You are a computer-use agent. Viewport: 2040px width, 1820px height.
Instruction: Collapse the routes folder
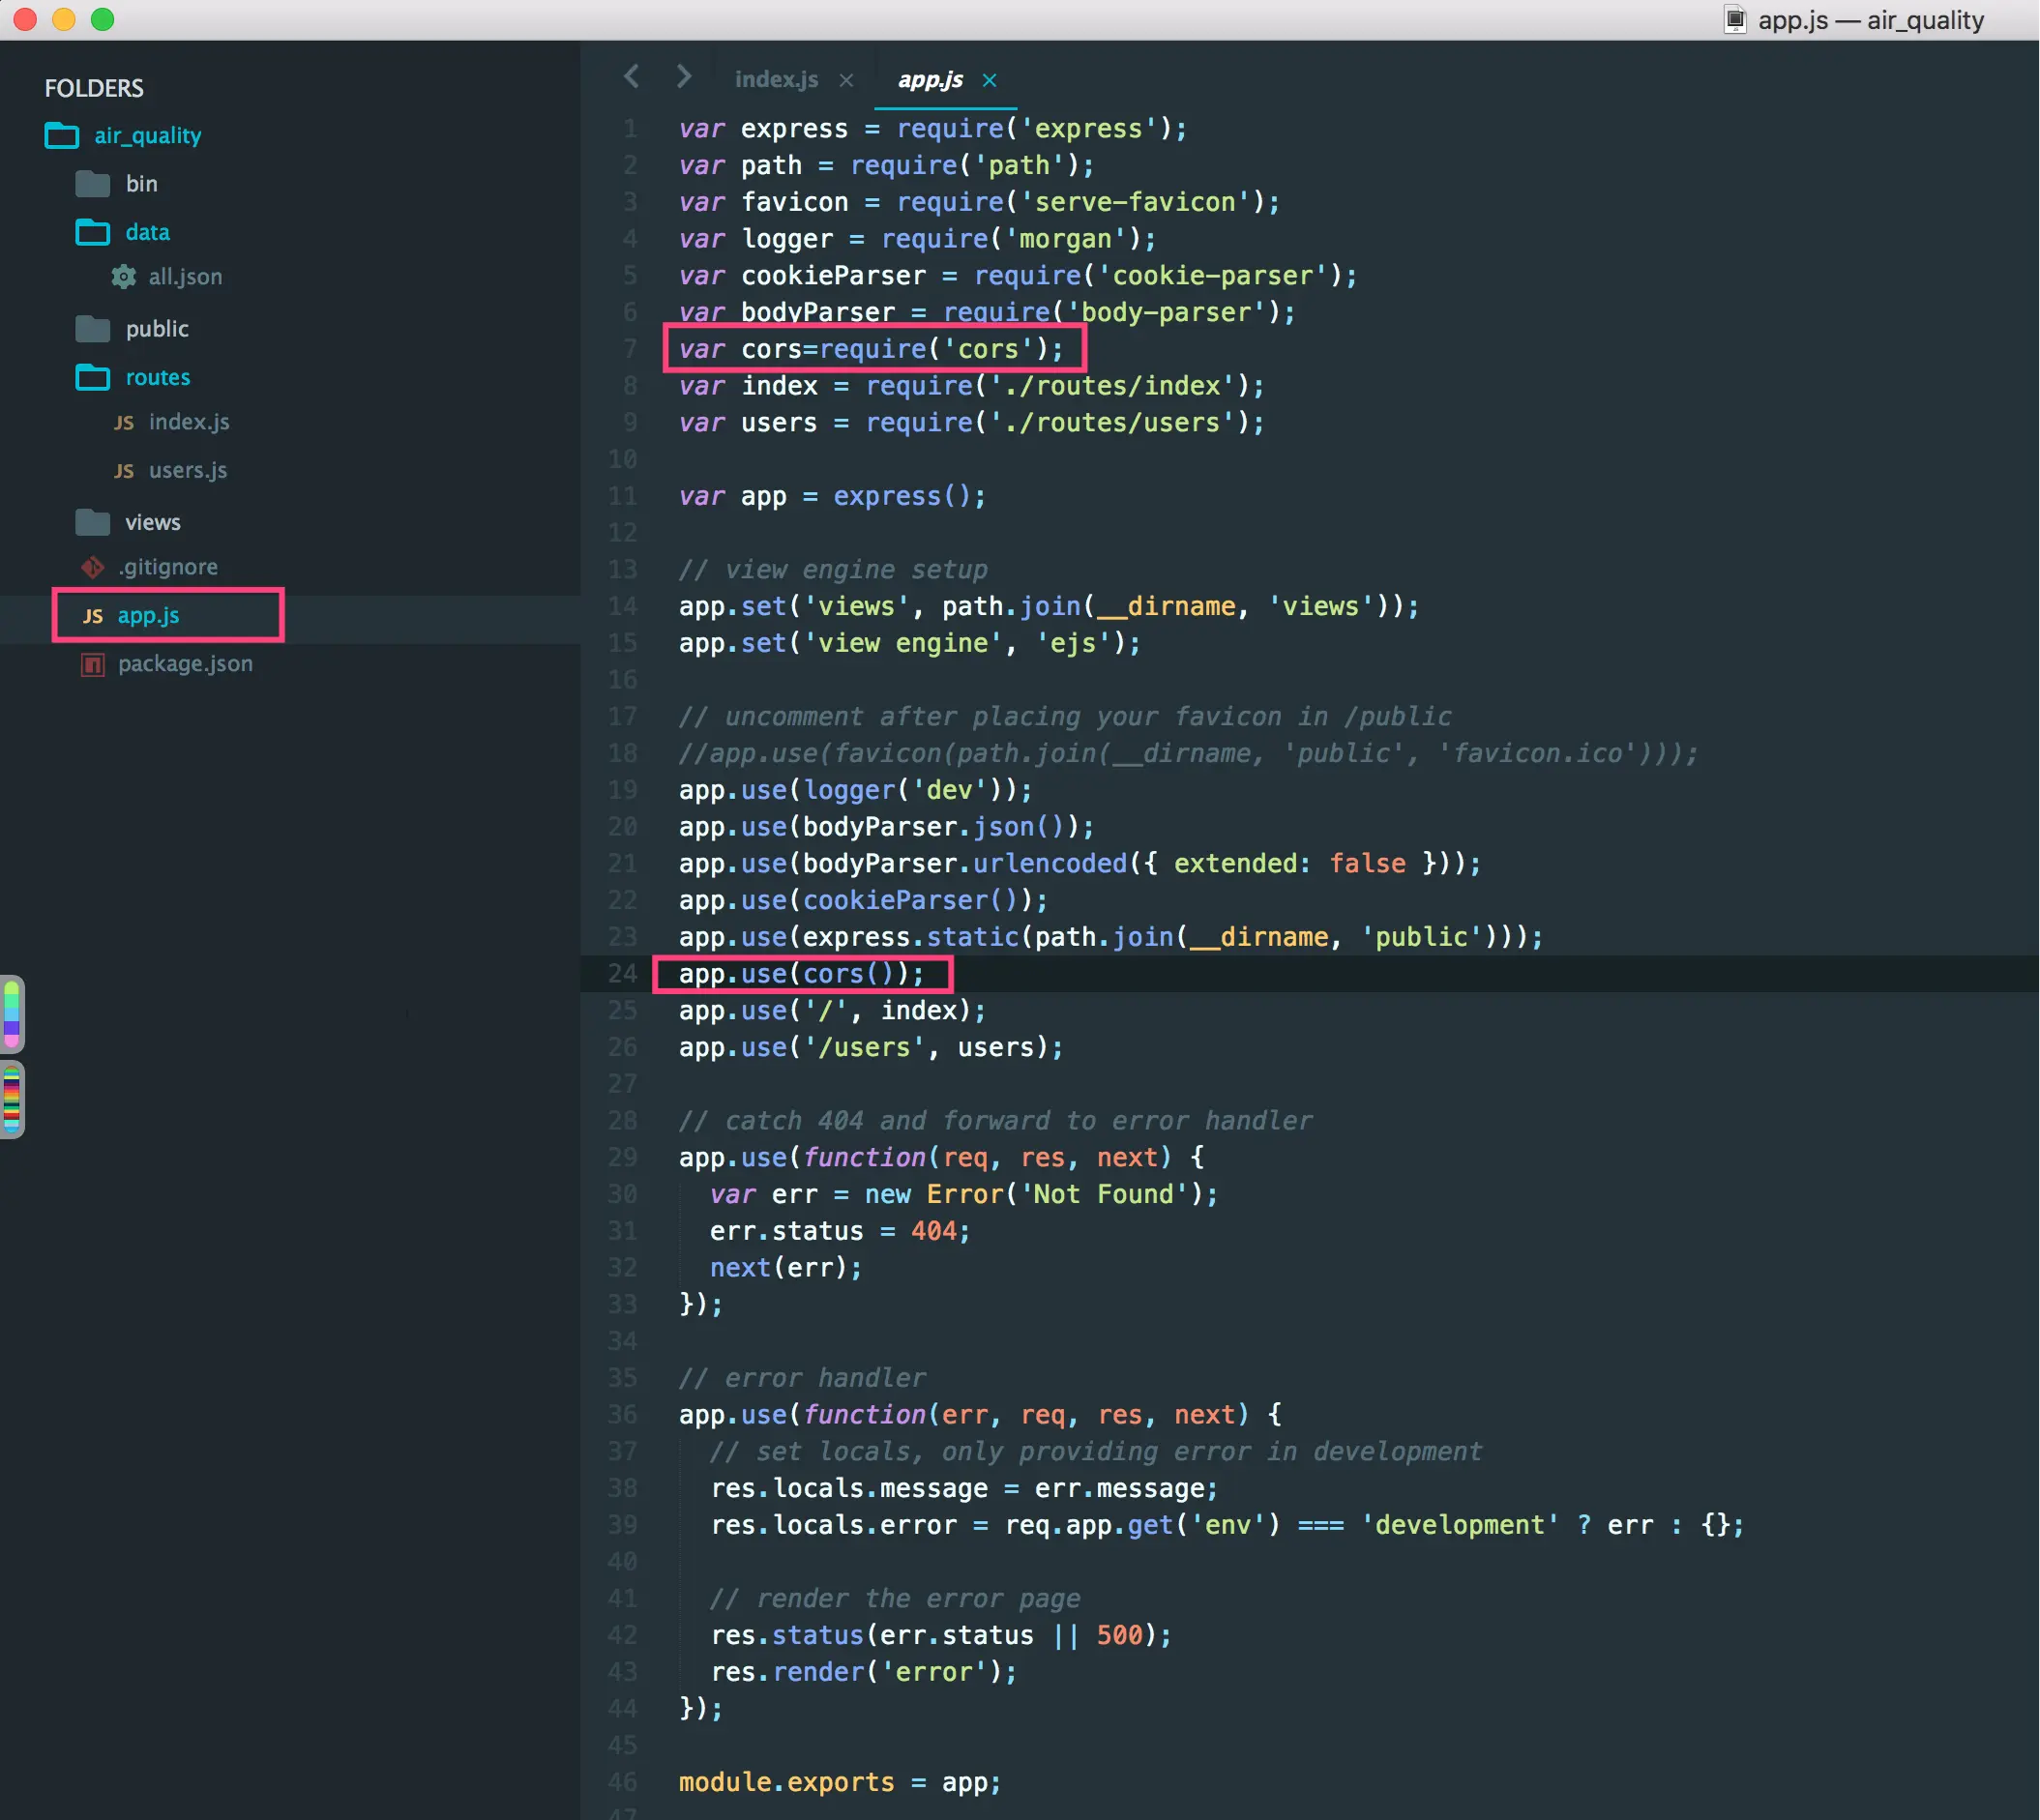pyautogui.click(x=93, y=378)
